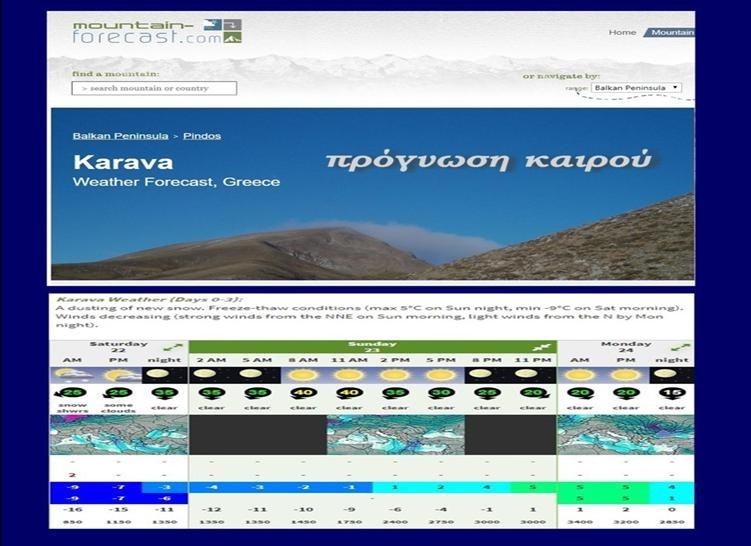Switch to the Mountain tab
Screen dimensions: 751x546
(671, 32)
